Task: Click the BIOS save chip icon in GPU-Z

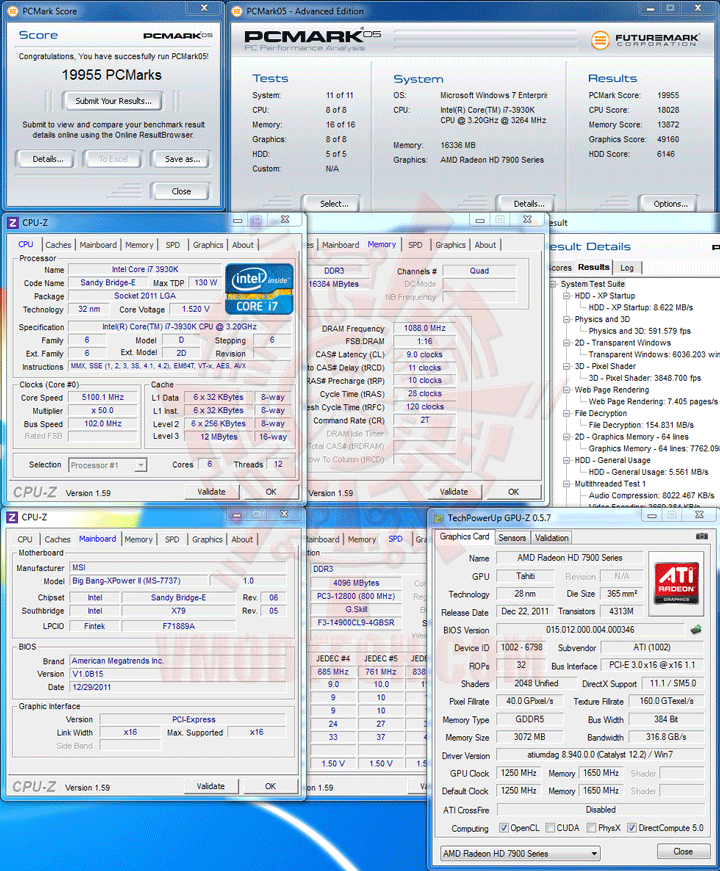Action: click(x=696, y=629)
